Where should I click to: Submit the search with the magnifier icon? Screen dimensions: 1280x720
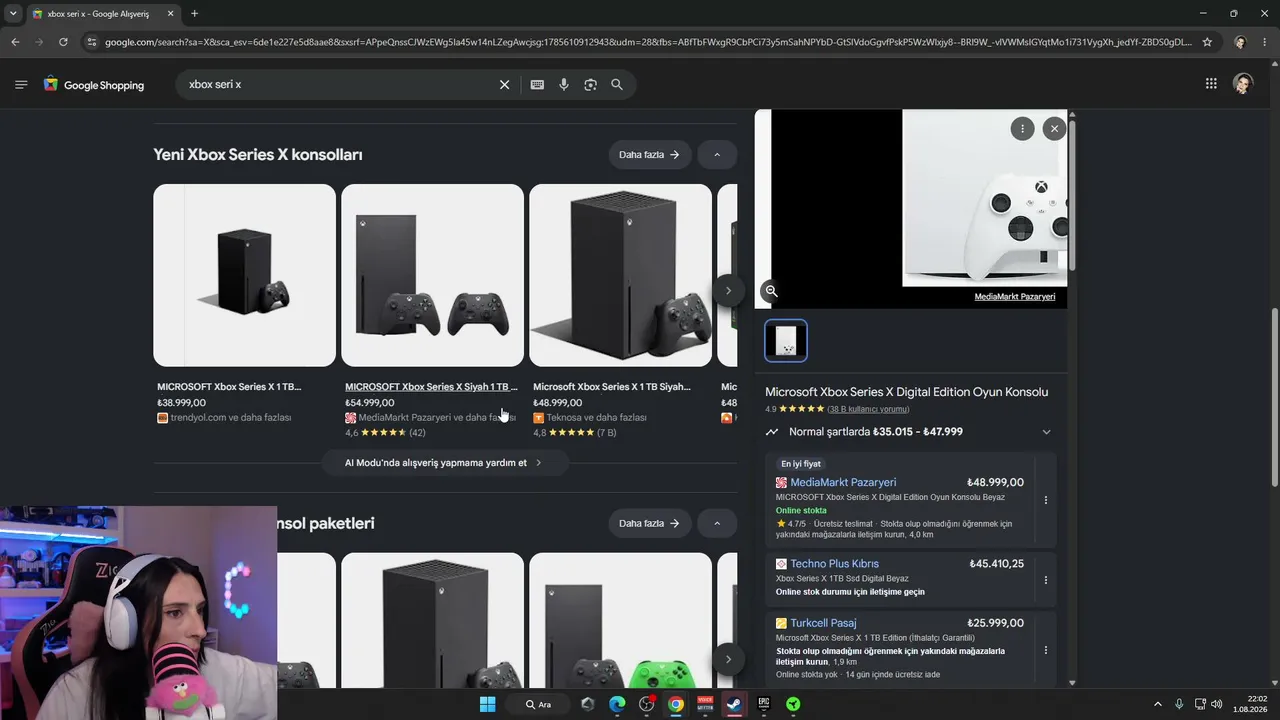(x=617, y=85)
